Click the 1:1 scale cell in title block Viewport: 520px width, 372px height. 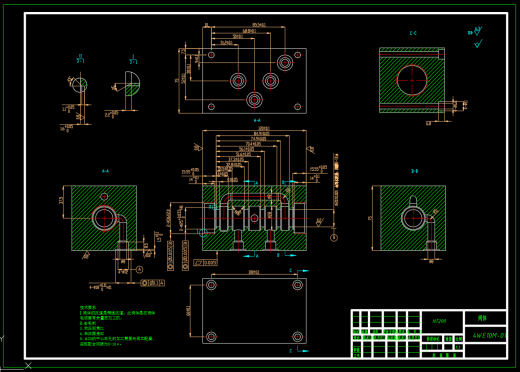(x=459, y=347)
